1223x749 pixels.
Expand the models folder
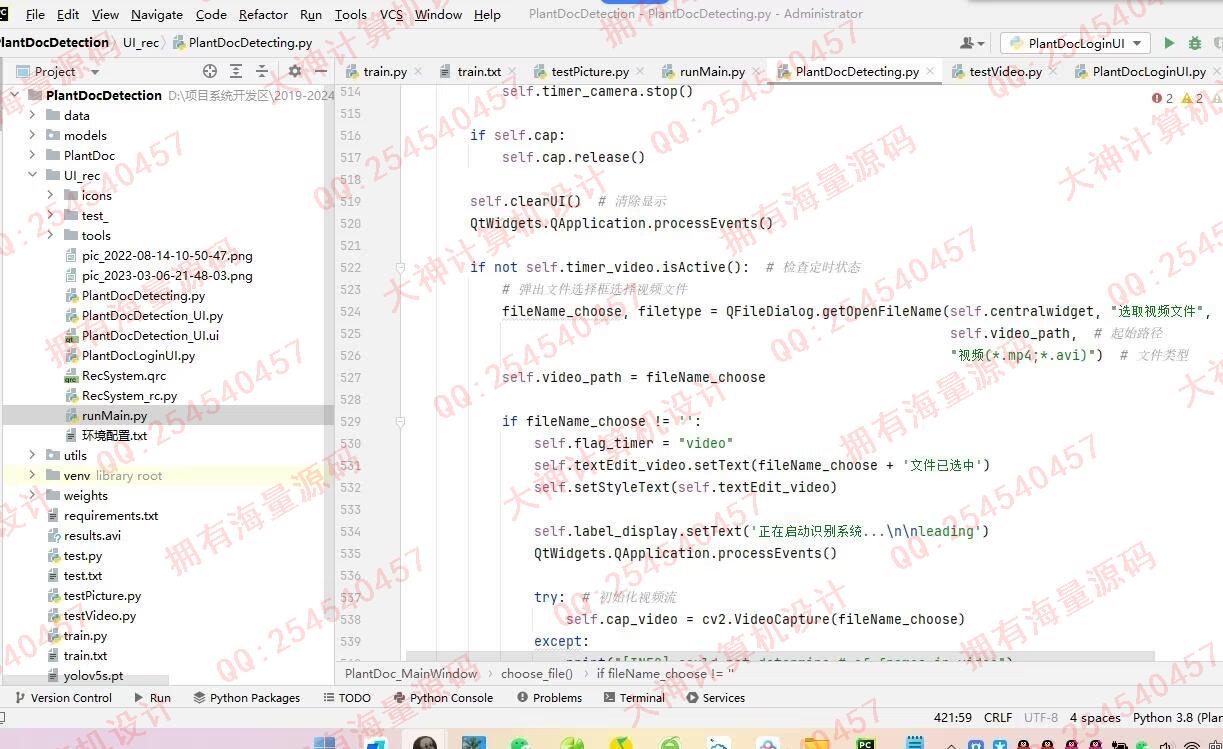coord(32,135)
